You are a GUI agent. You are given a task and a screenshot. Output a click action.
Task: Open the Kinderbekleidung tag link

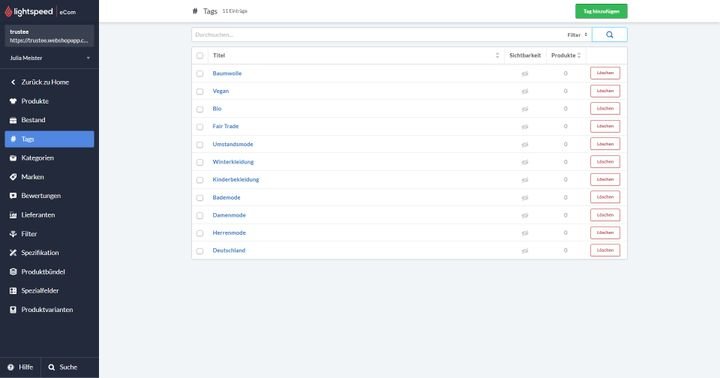(236, 180)
